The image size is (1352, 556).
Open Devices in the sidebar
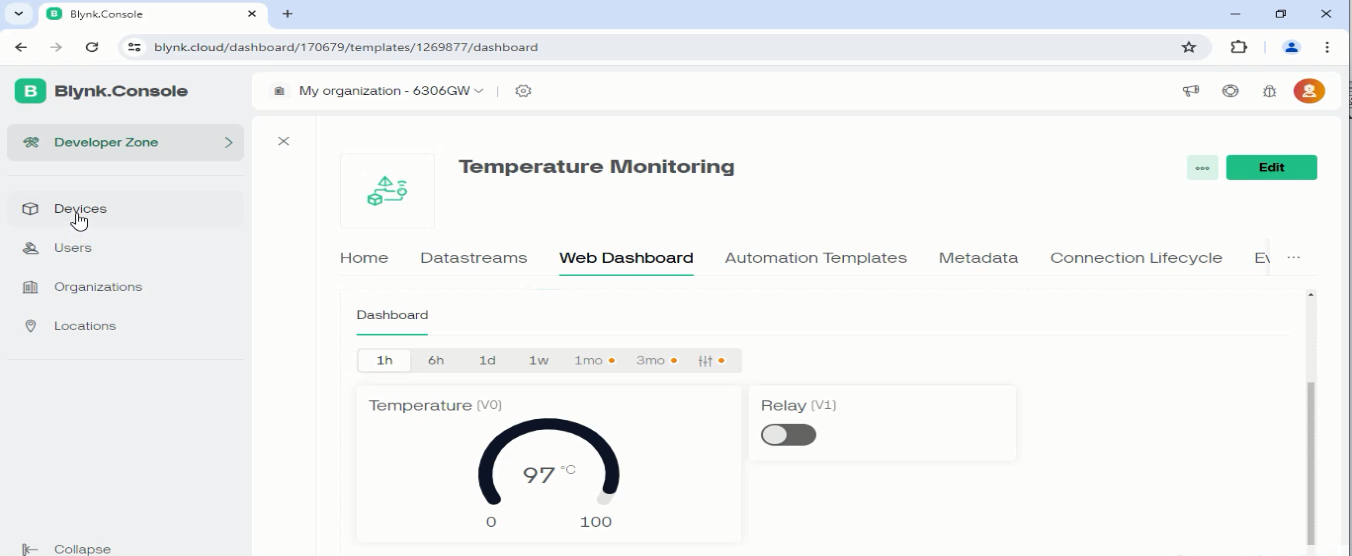coord(80,209)
